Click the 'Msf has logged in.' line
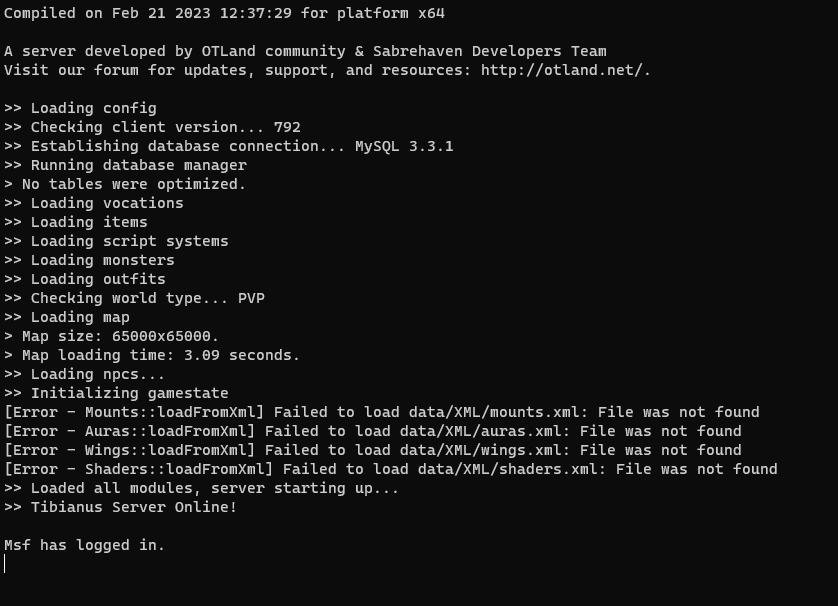Viewport: 838px width, 606px height. click(84, 545)
